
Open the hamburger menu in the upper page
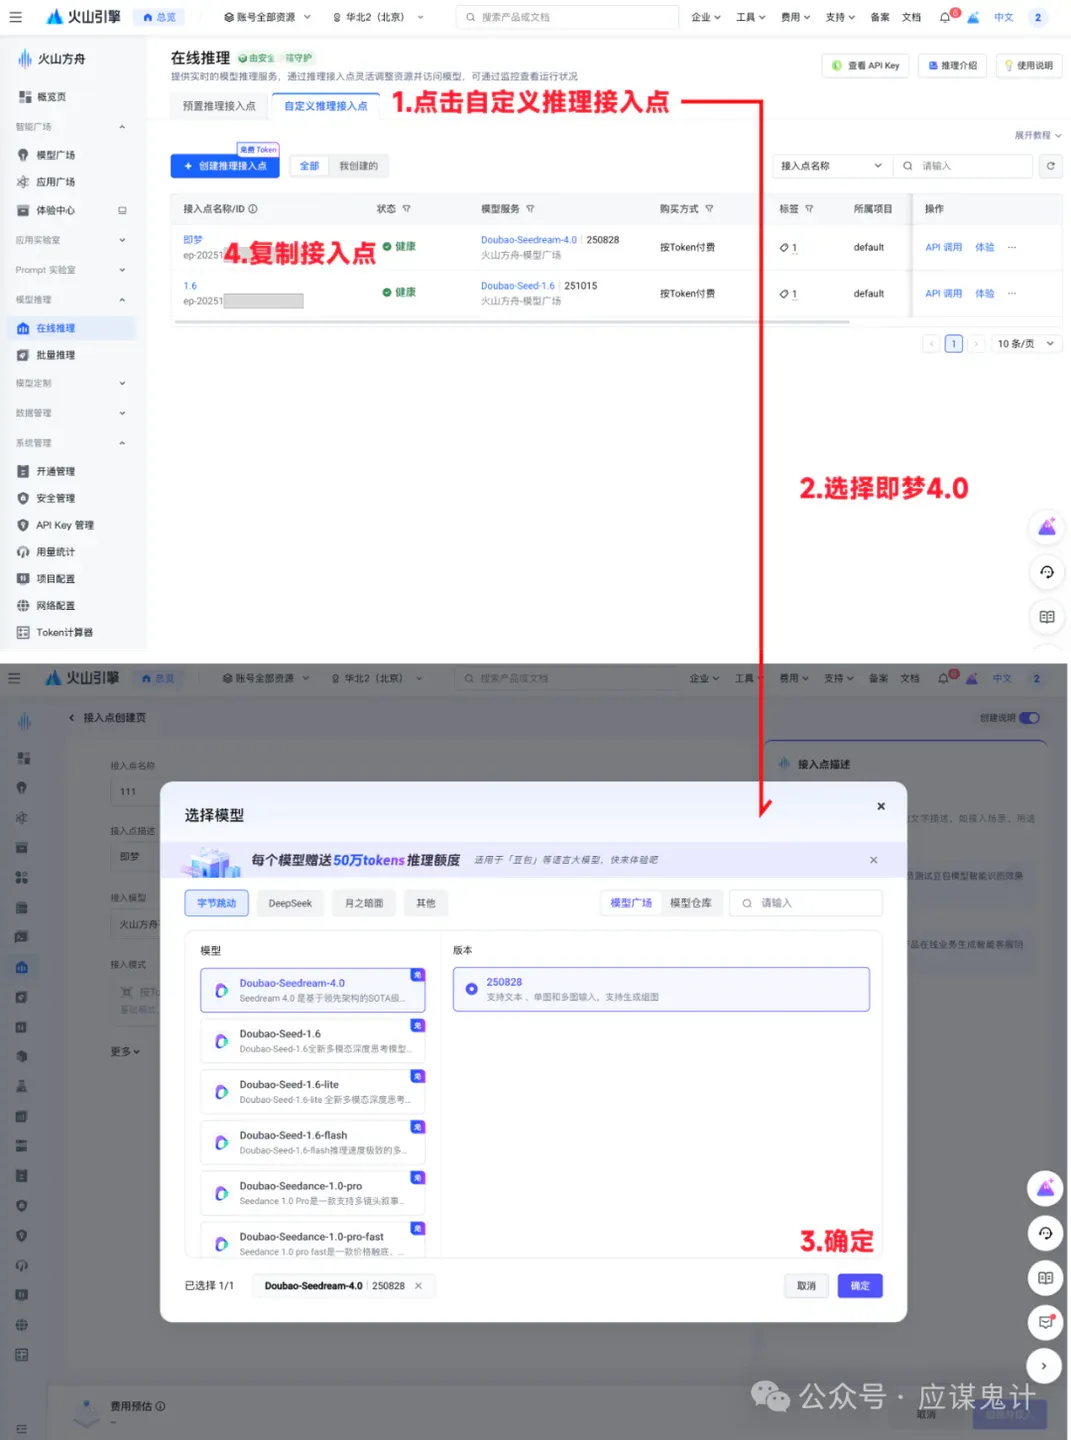click(15, 17)
